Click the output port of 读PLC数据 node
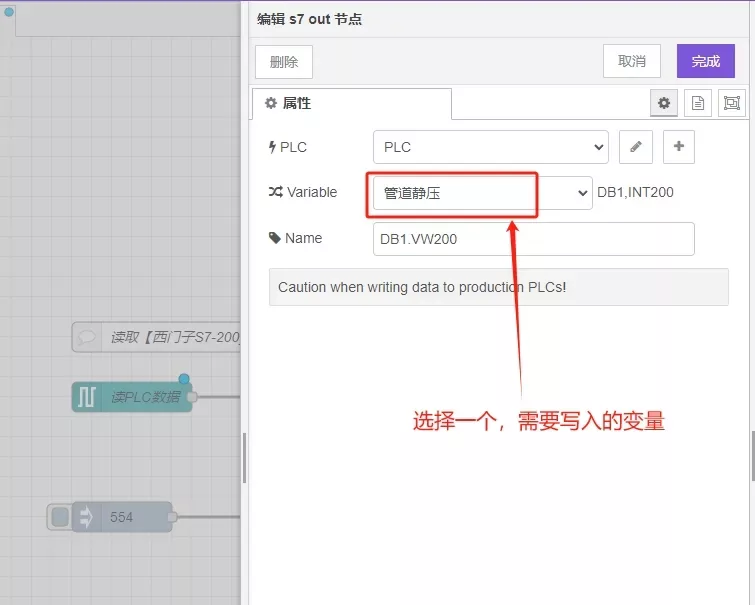 [x=192, y=397]
